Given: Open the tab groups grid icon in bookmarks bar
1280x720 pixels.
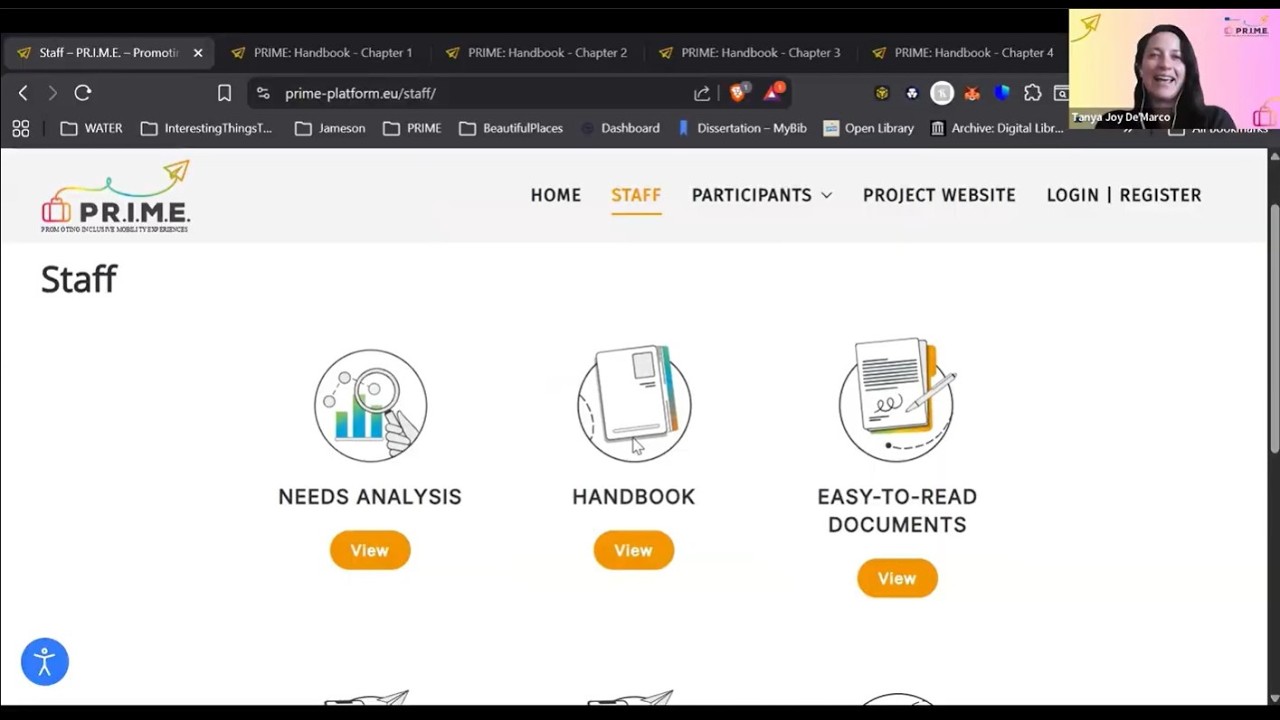Looking at the screenshot, I should pyautogui.click(x=21, y=128).
